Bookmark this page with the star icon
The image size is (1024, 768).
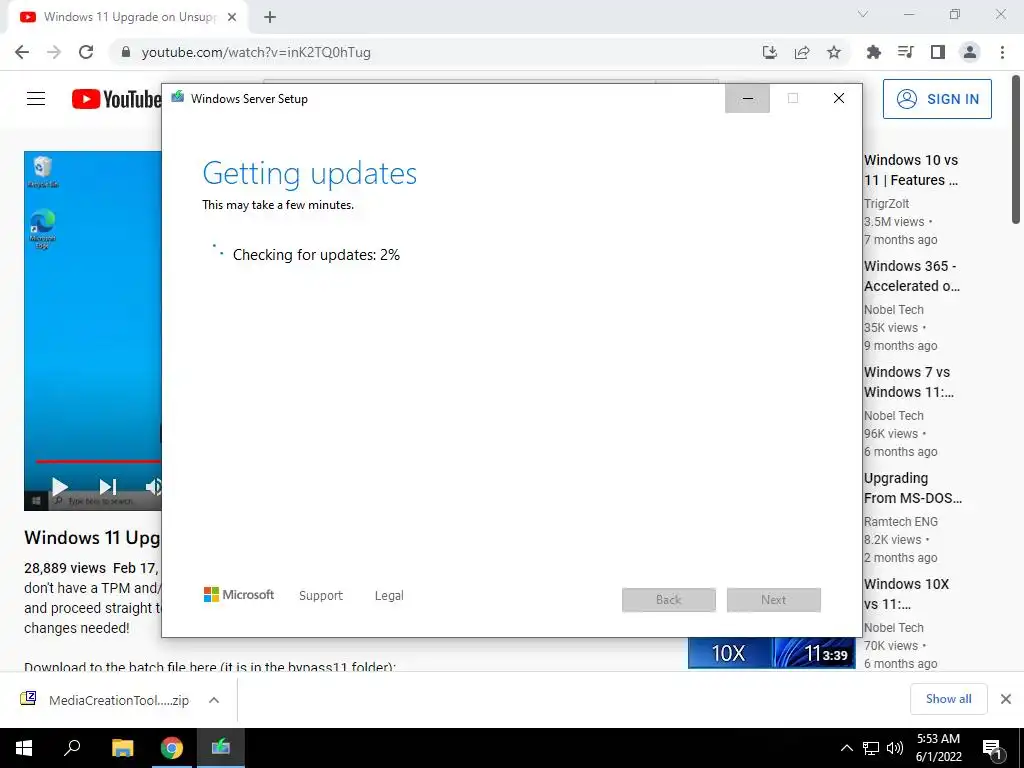click(x=834, y=52)
